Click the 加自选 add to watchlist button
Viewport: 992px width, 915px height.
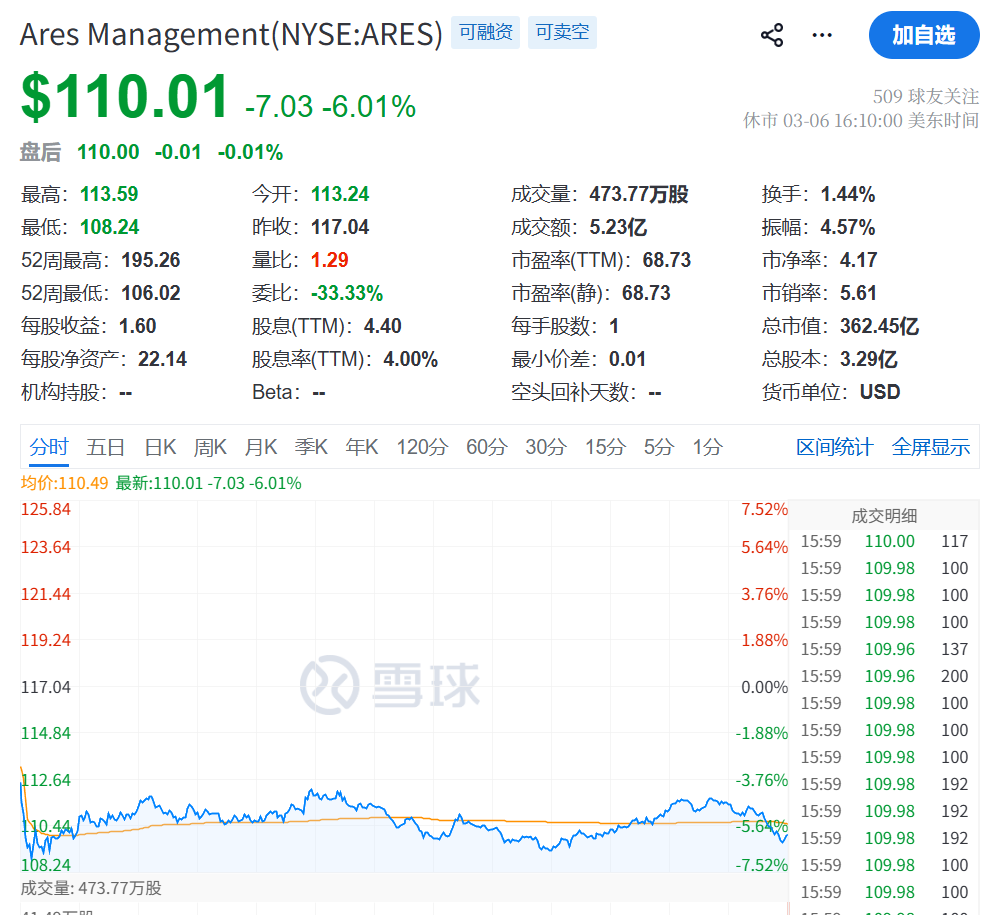coord(923,35)
